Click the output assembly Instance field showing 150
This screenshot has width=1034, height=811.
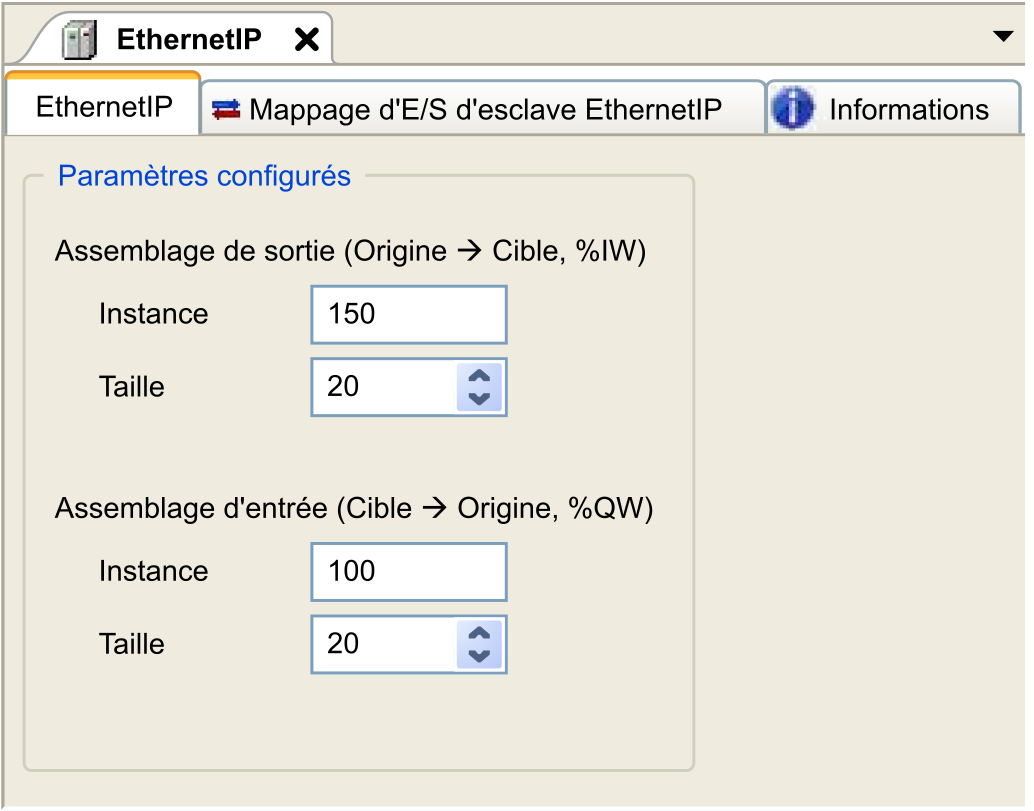tap(409, 315)
